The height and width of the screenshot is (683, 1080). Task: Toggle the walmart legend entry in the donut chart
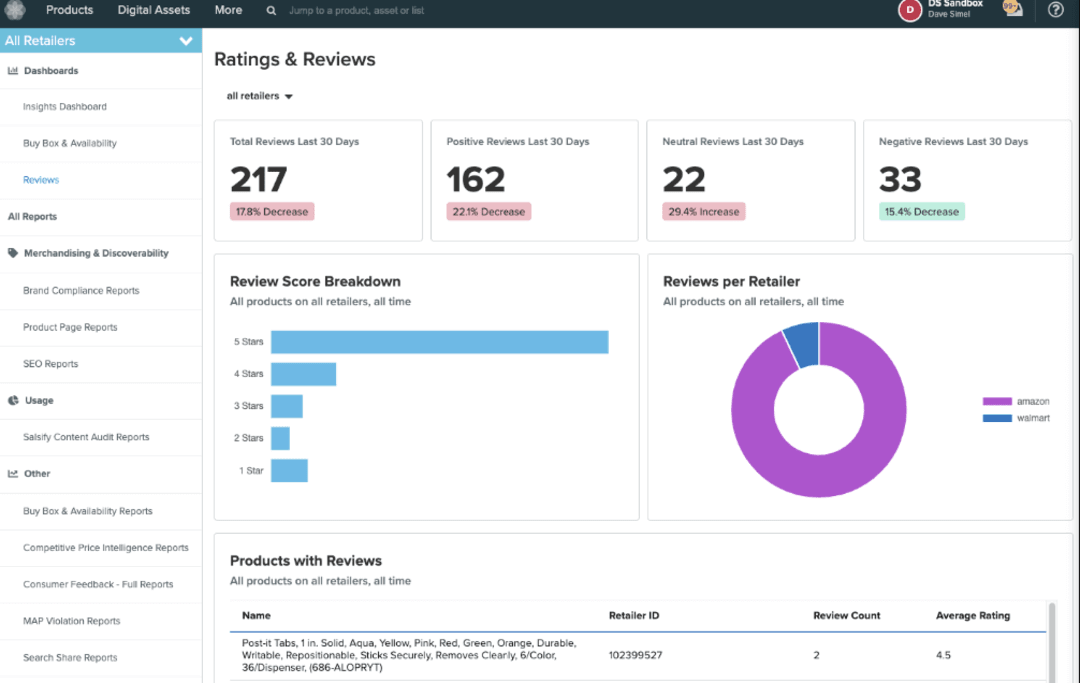point(1030,417)
